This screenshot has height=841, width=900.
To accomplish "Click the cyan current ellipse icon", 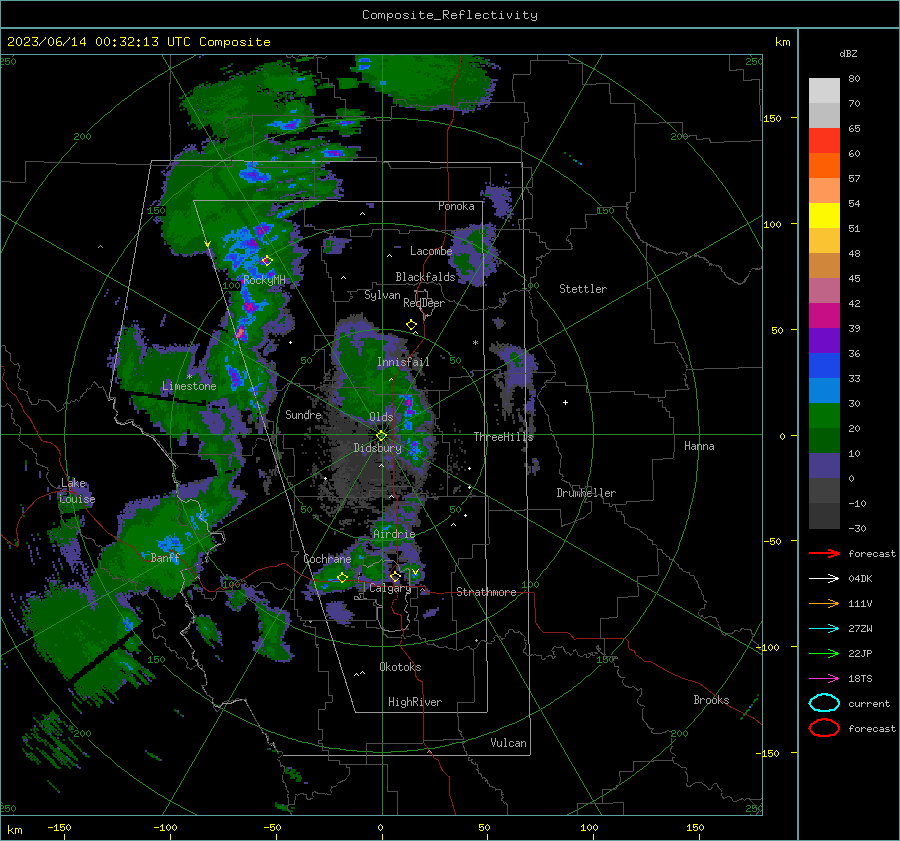I will pyautogui.click(x=824, y=703).
